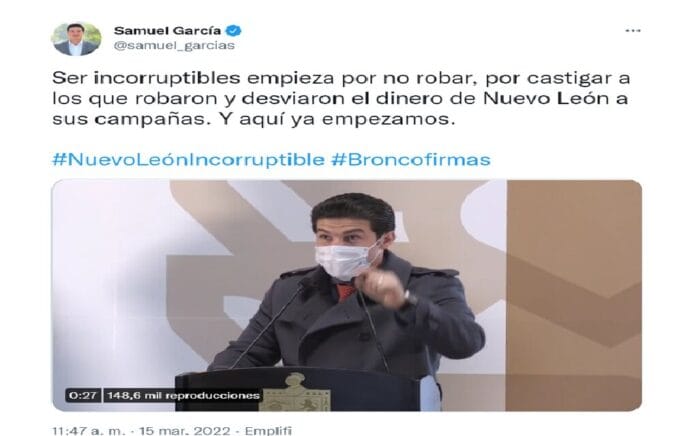Click the tweet line ending 'ya empezamos.'
This screenshot has width=696, height=436.
(253, 119)
